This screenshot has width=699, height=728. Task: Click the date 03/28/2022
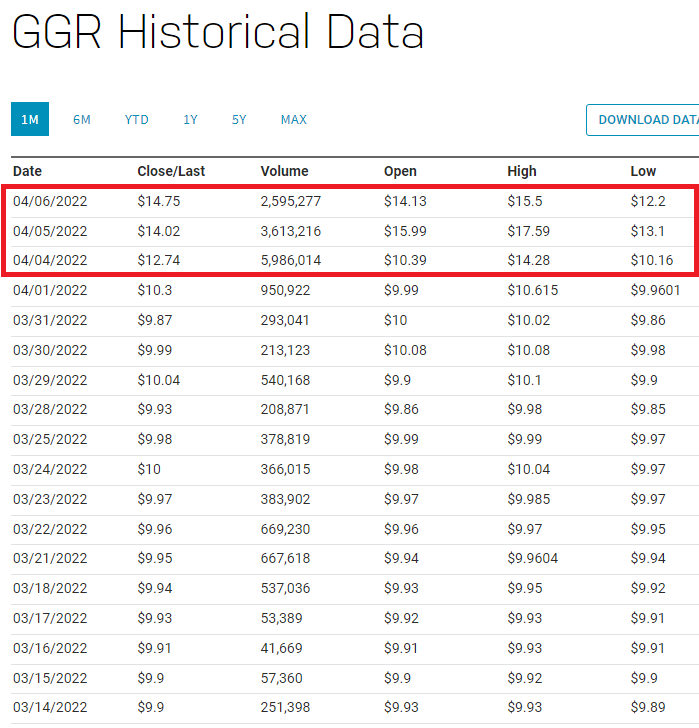point(50,409)
